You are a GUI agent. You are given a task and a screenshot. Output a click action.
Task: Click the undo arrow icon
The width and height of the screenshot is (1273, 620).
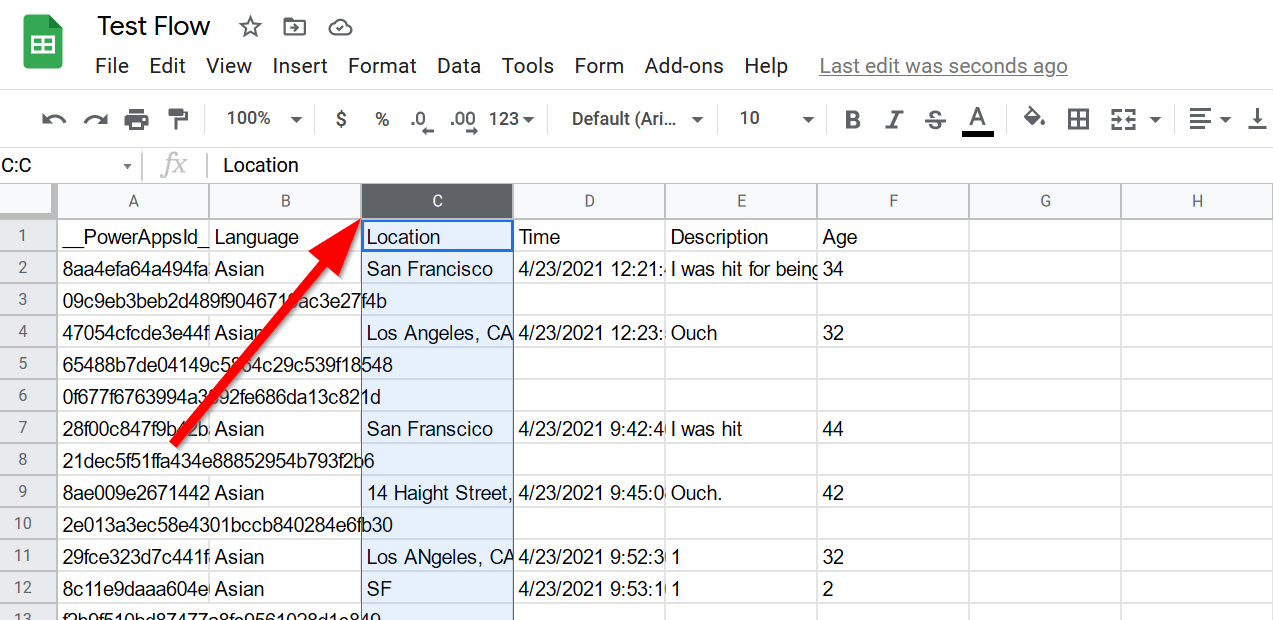tap(54, 120)
